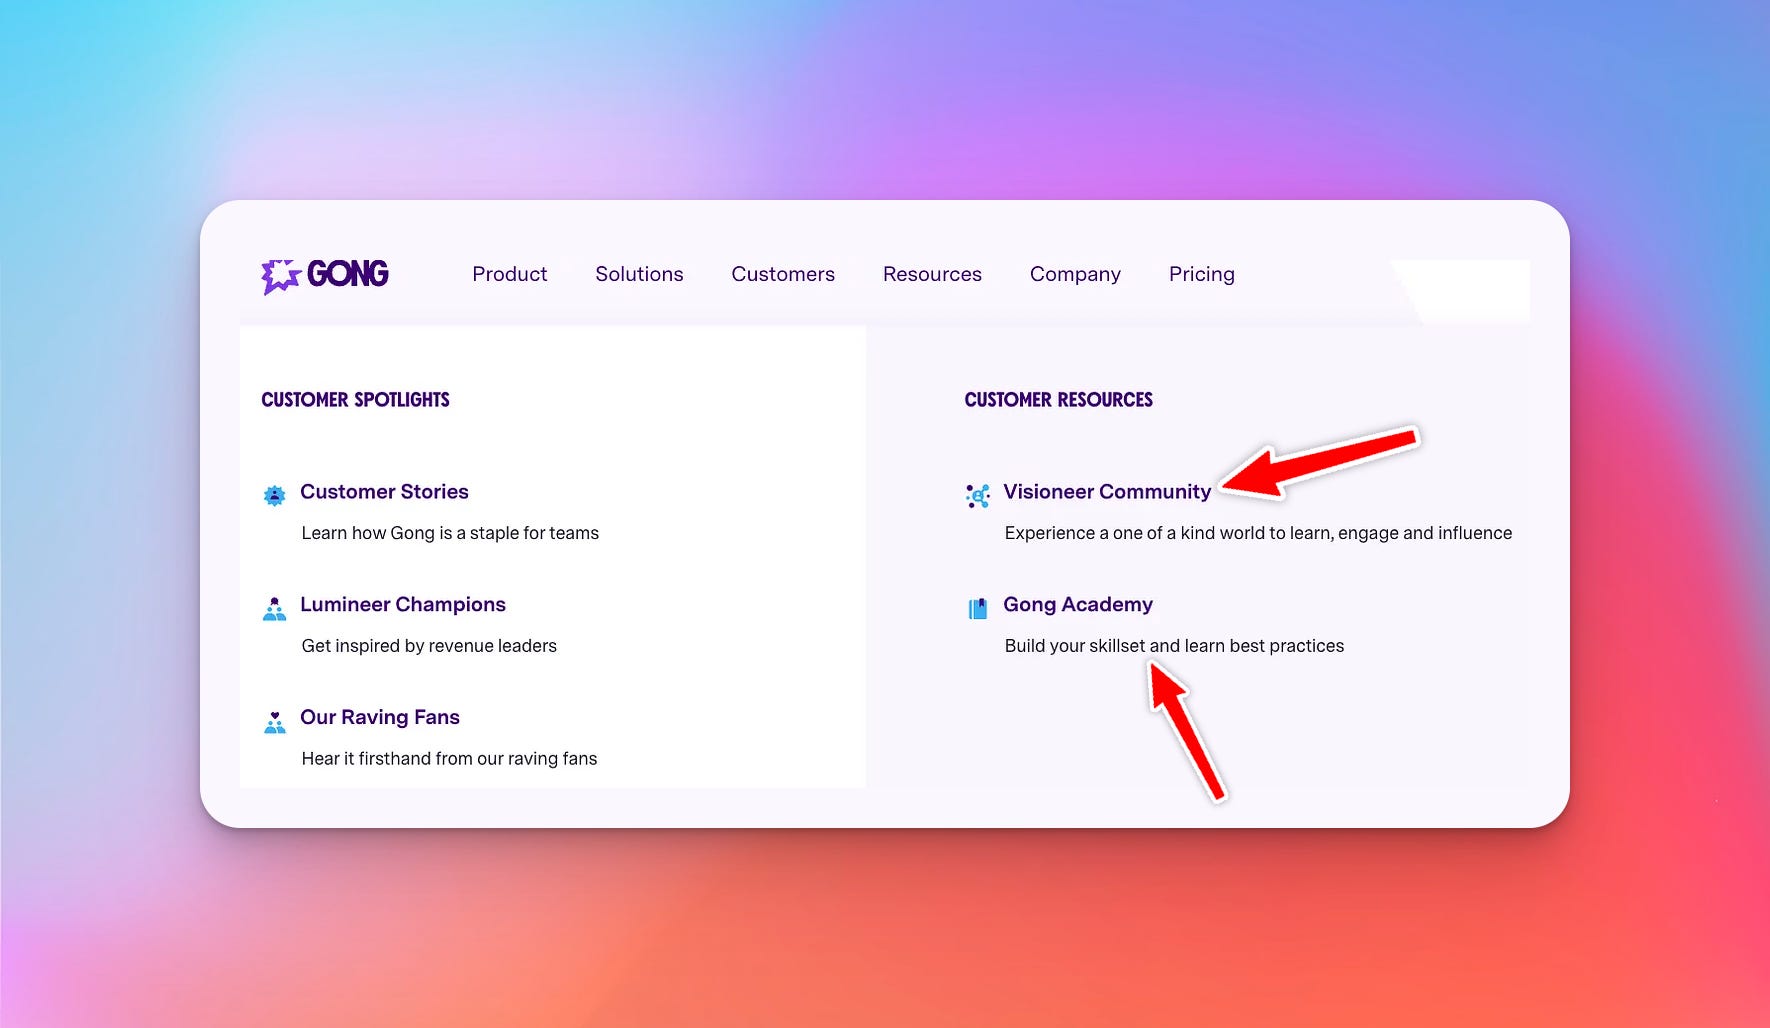
Task: Open the Our Raving Fans link
Action: point(380,717)
